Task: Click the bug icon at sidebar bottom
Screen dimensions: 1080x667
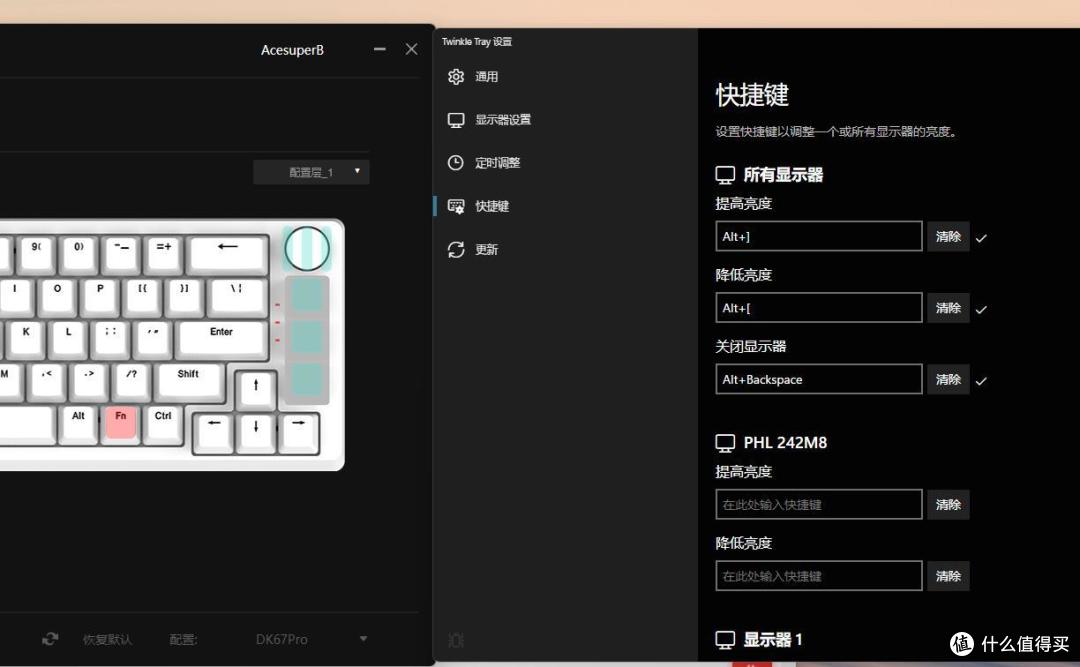Action: 455,640
